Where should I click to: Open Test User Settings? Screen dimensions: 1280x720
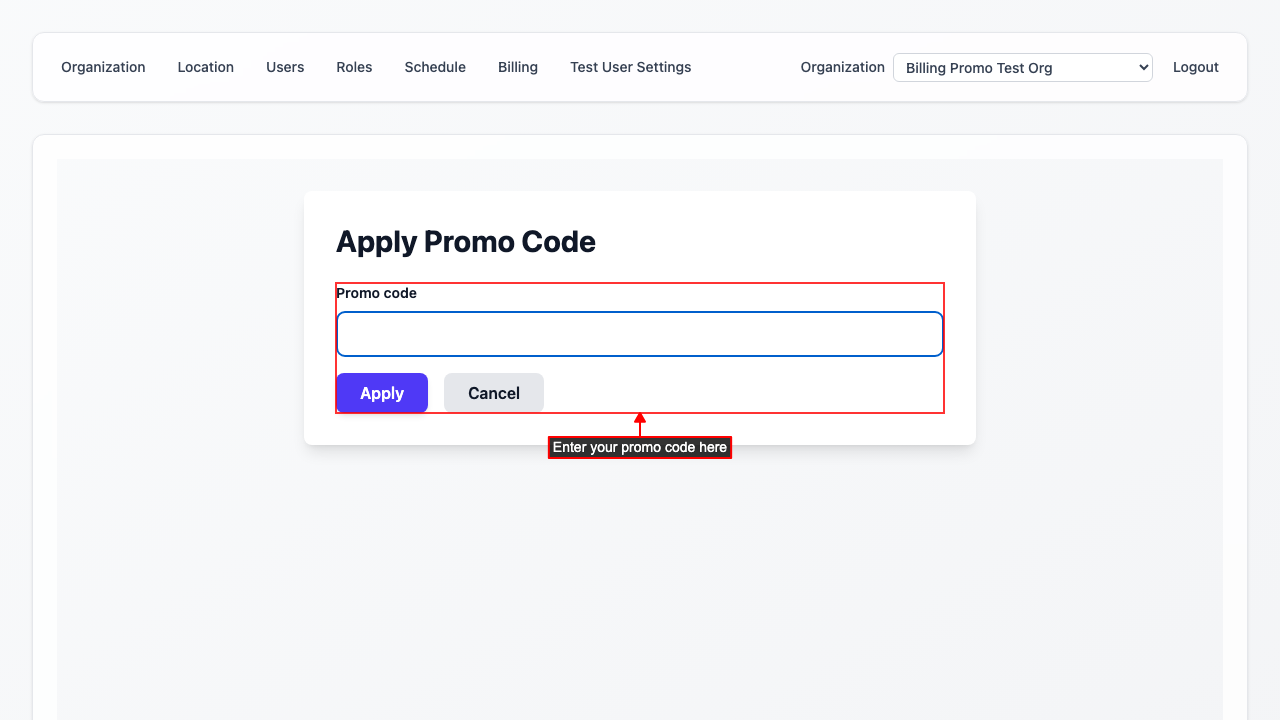pos(631,67)
